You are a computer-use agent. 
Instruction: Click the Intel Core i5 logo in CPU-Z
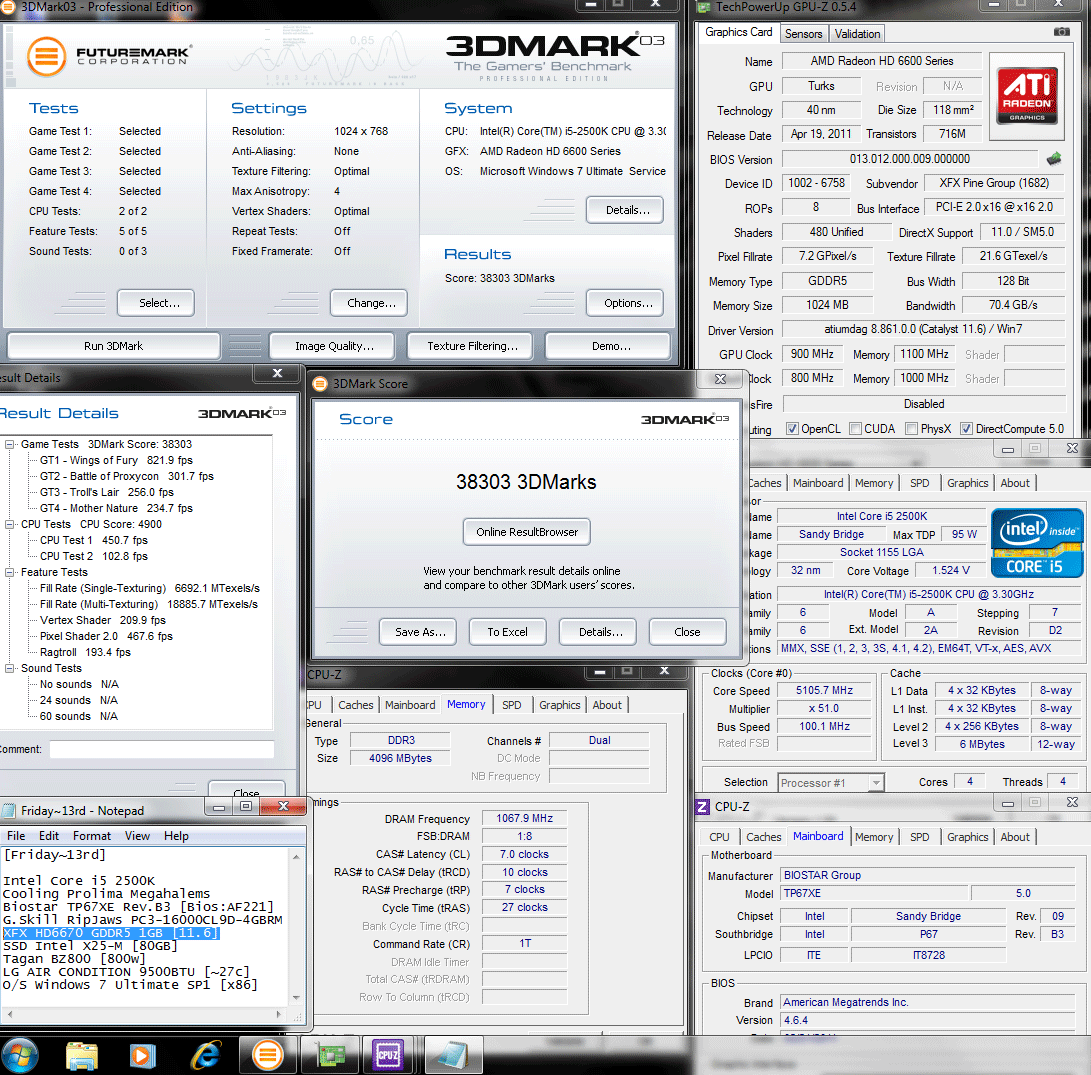coord(1037,543)
